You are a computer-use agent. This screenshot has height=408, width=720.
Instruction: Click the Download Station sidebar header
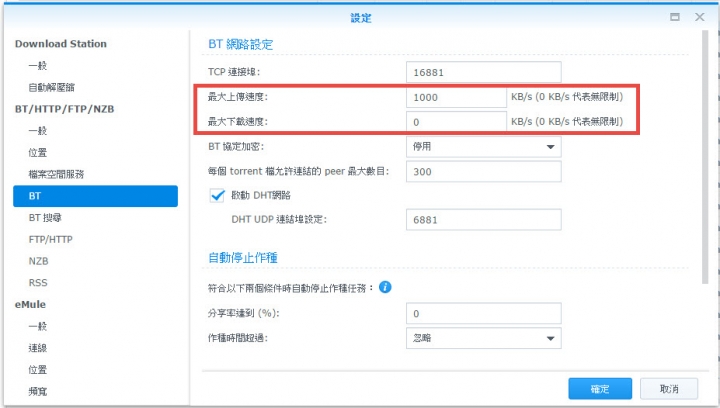pos(61,44)
